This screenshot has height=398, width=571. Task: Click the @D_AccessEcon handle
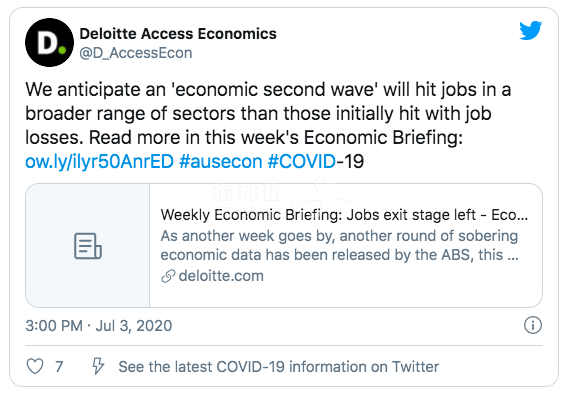pos(136,53)
